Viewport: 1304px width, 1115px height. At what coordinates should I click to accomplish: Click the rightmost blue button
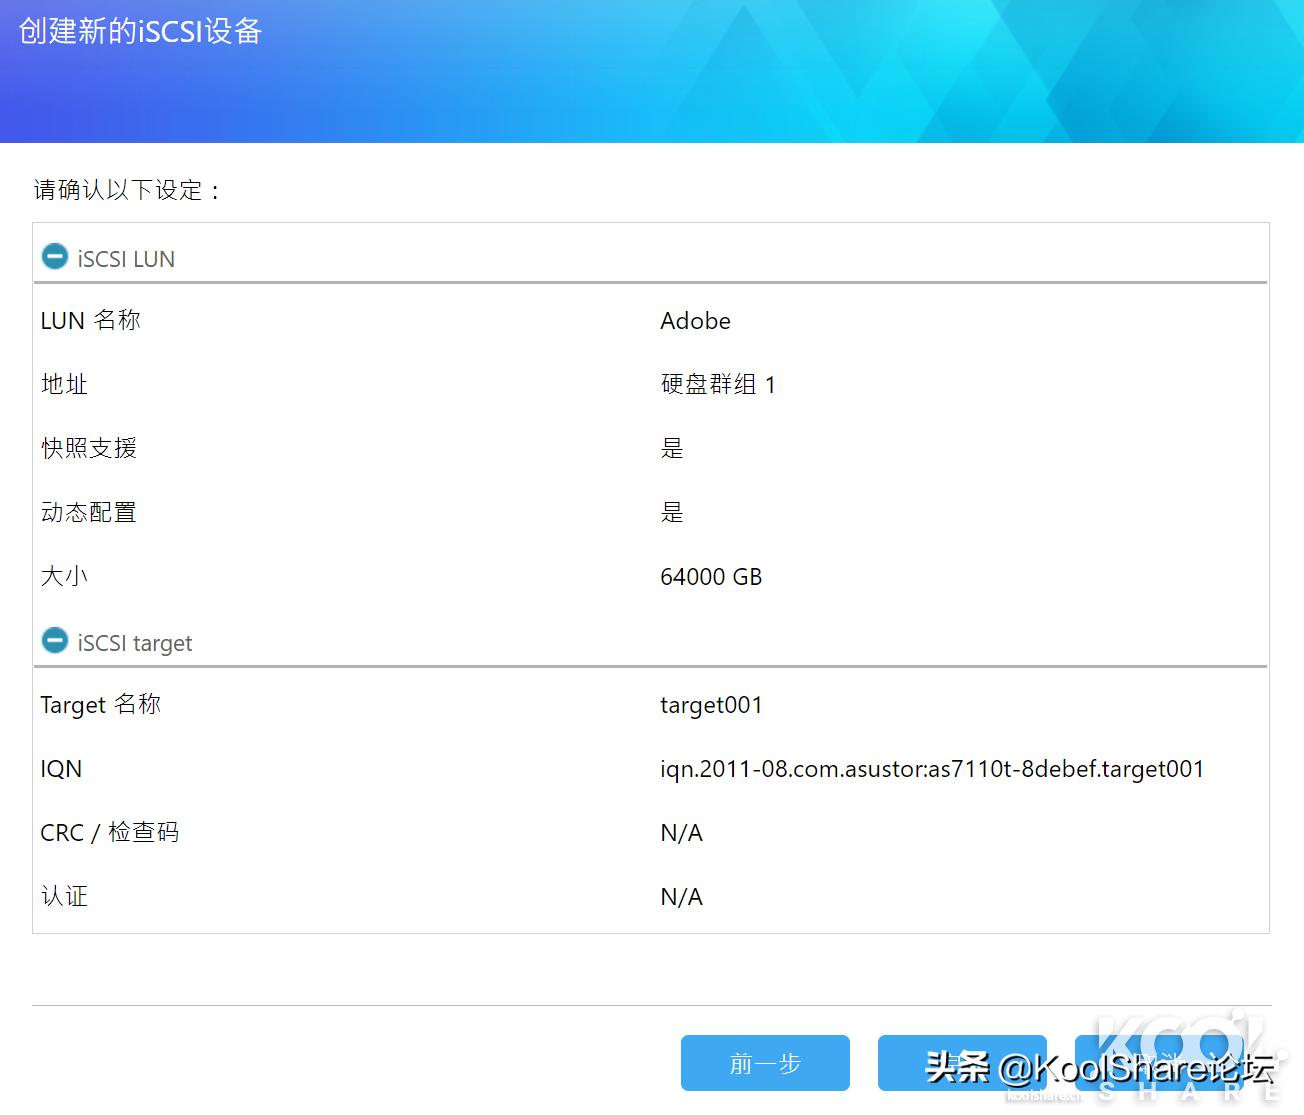[1160, 1063]
